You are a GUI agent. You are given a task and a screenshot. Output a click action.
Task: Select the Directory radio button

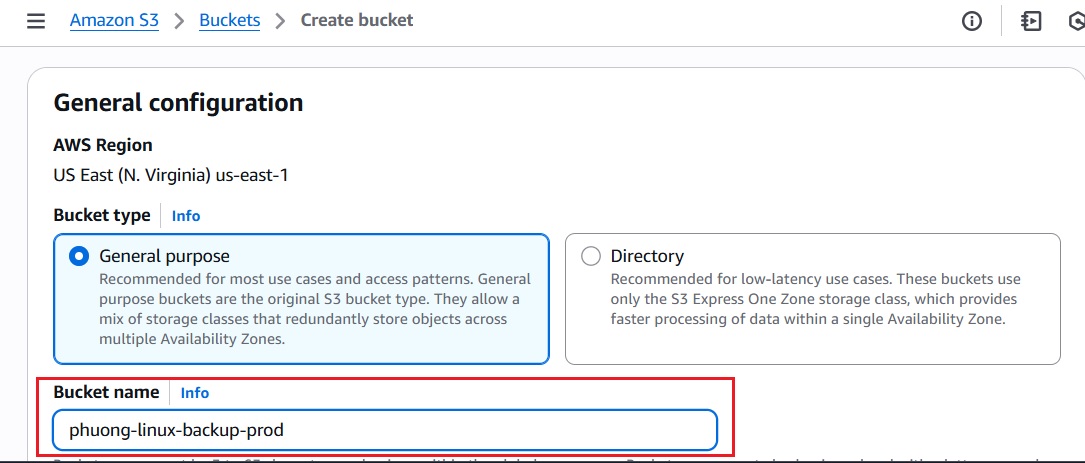tap(590, 256)
